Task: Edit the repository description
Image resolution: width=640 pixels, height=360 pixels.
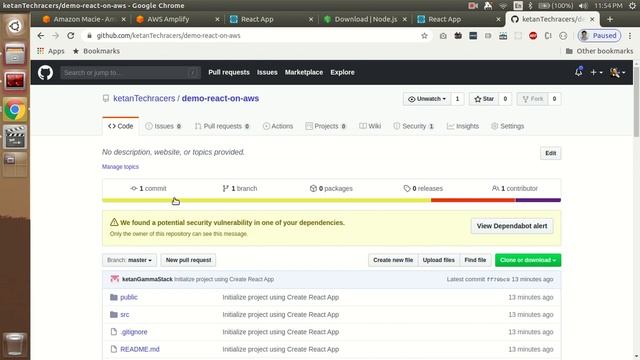Action: click(x=550, y=153)
